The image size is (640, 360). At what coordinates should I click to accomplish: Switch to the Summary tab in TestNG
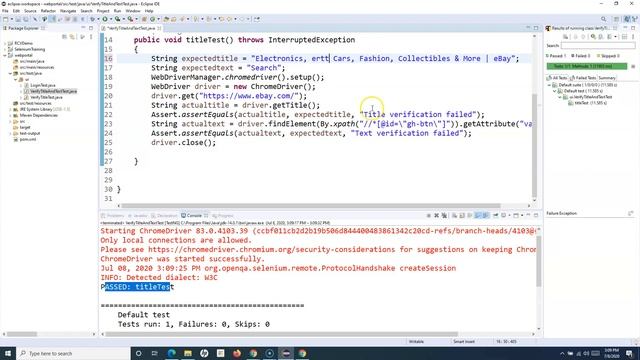click(607, 78)
